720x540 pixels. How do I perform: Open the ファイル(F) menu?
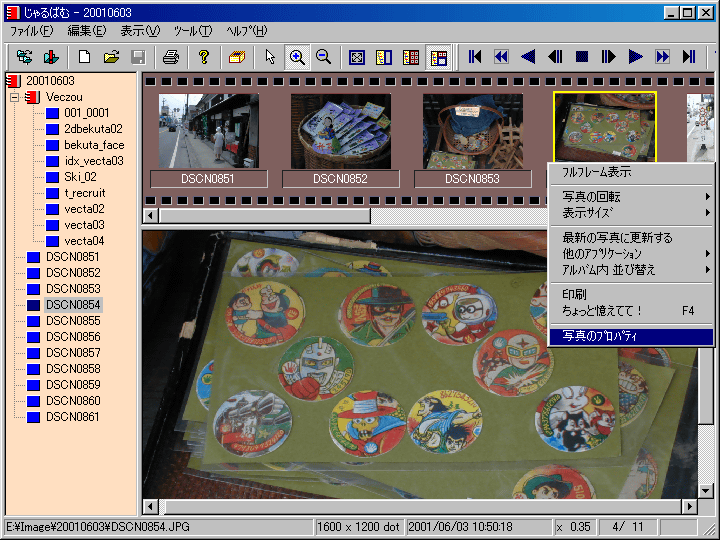[32, 31]
